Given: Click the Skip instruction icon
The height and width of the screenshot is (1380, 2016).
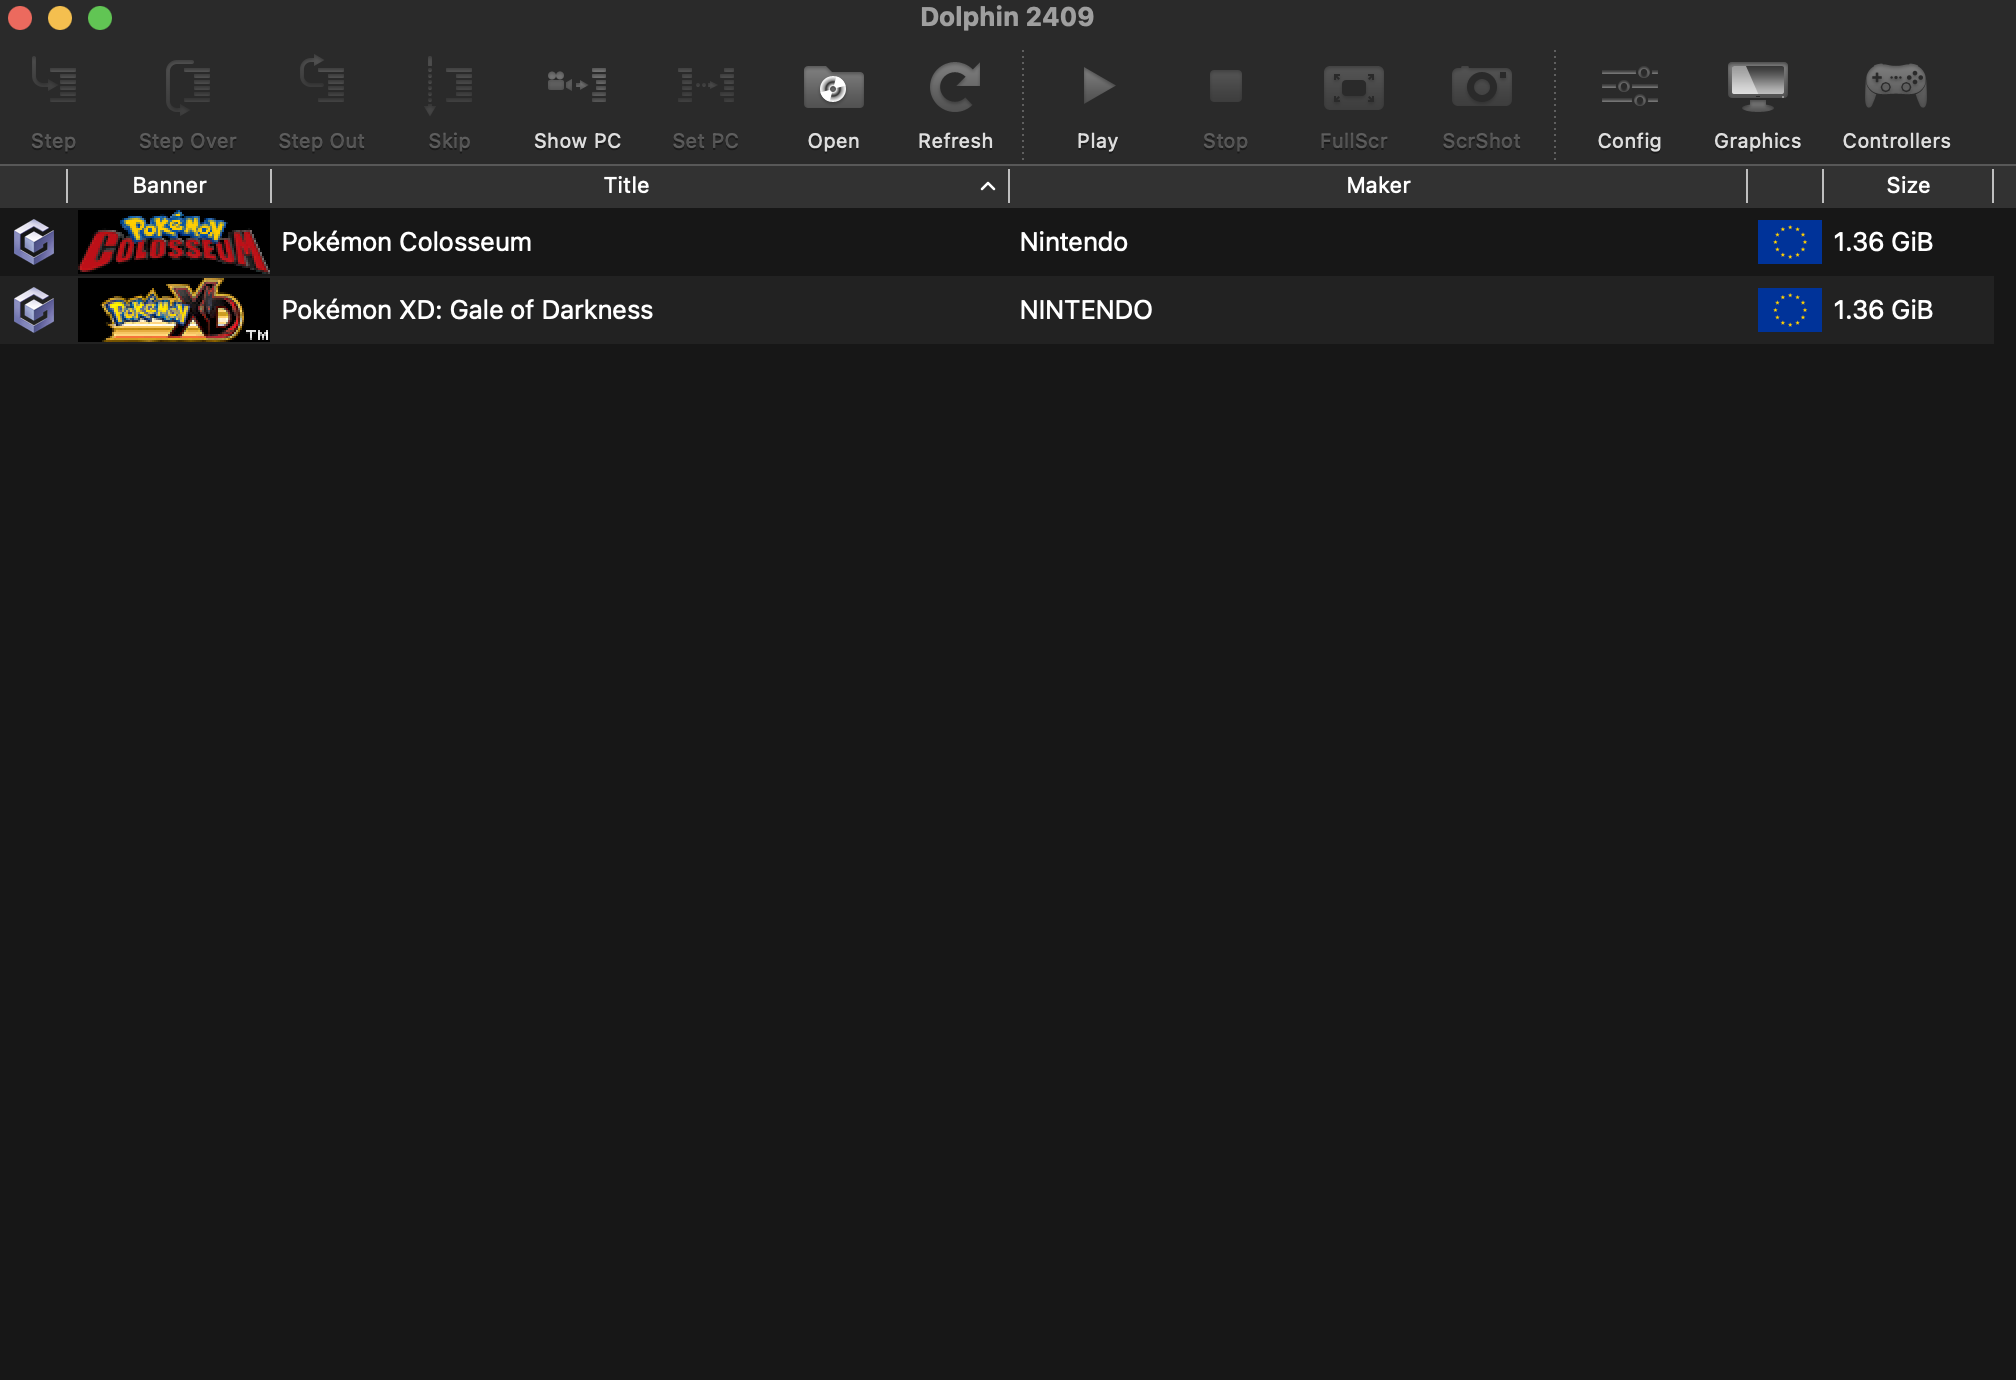Looking at the screenshot, I should (x=449, y=86).
